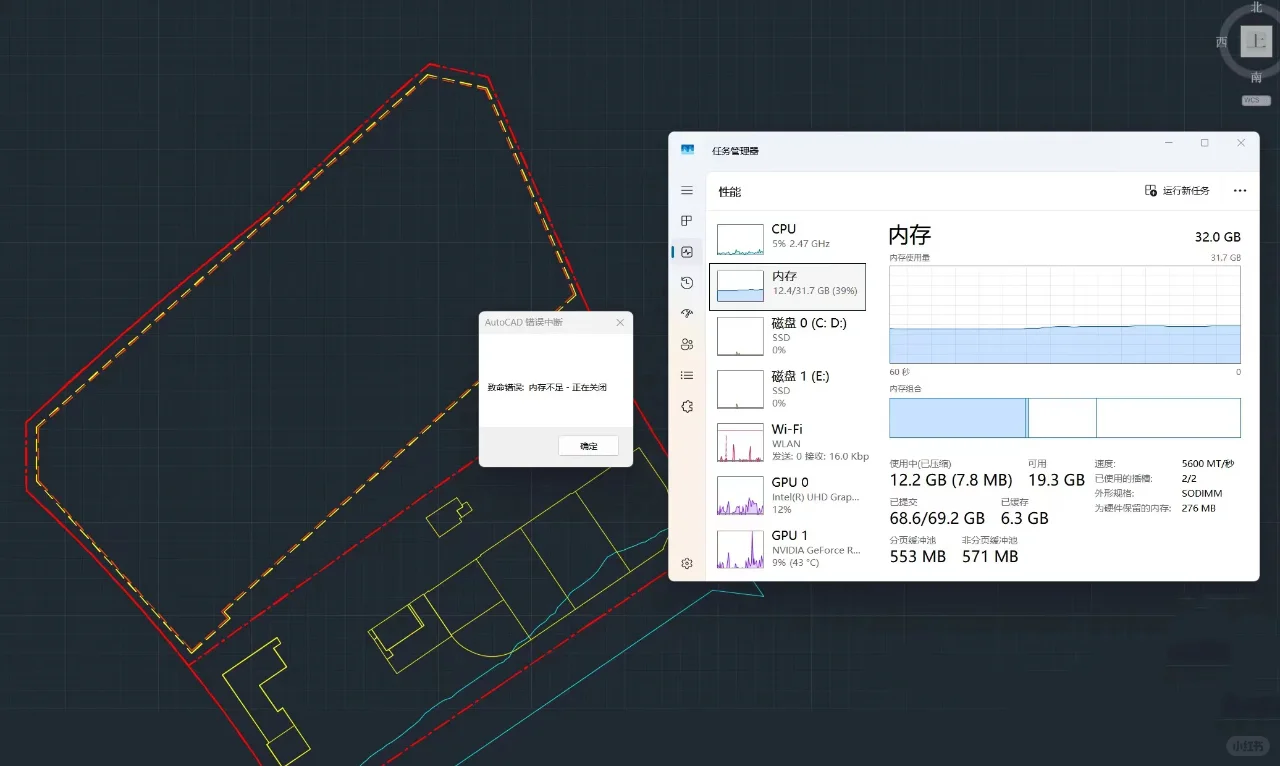Open the Services page sidebar icon
This screenshot has width=1280, height=766.
[686, 406]
